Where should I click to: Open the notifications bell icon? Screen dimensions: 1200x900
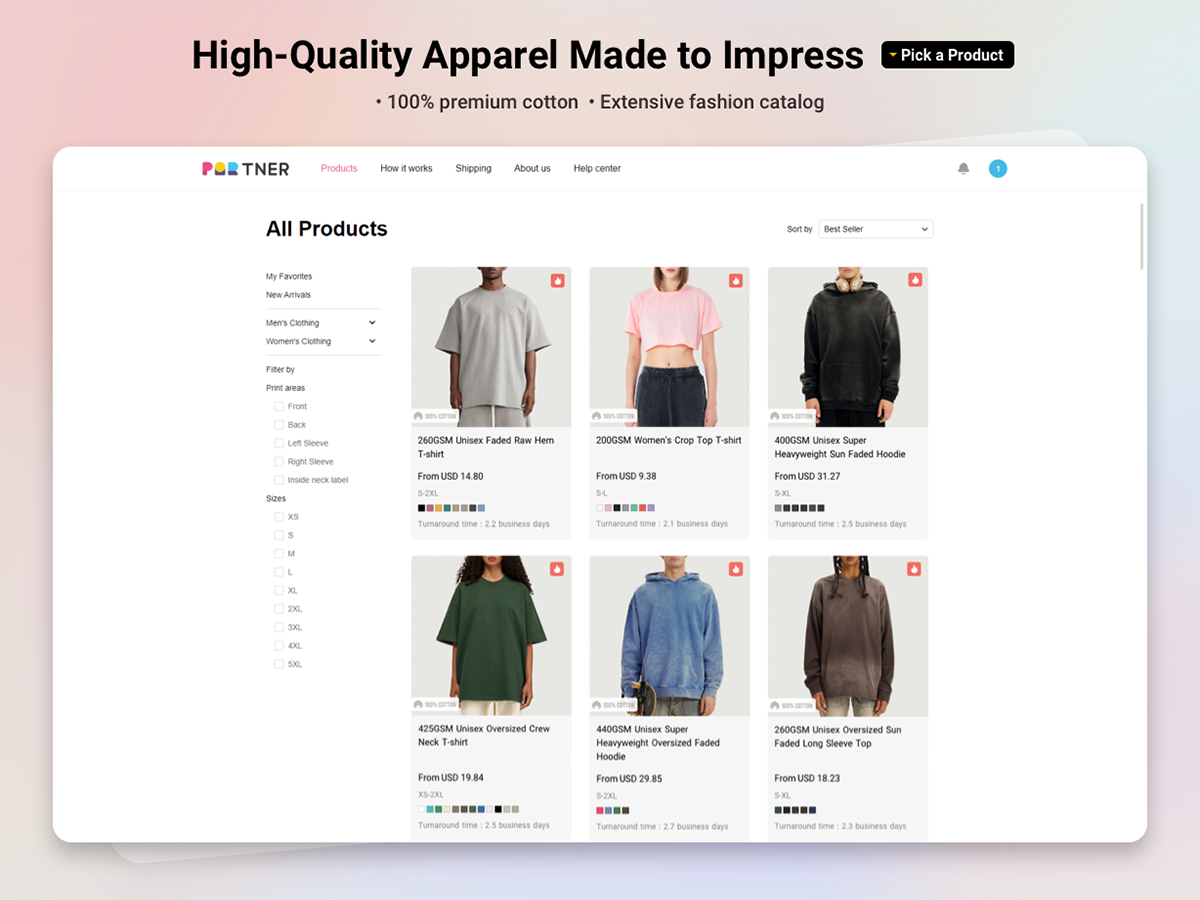coord(964,169)
